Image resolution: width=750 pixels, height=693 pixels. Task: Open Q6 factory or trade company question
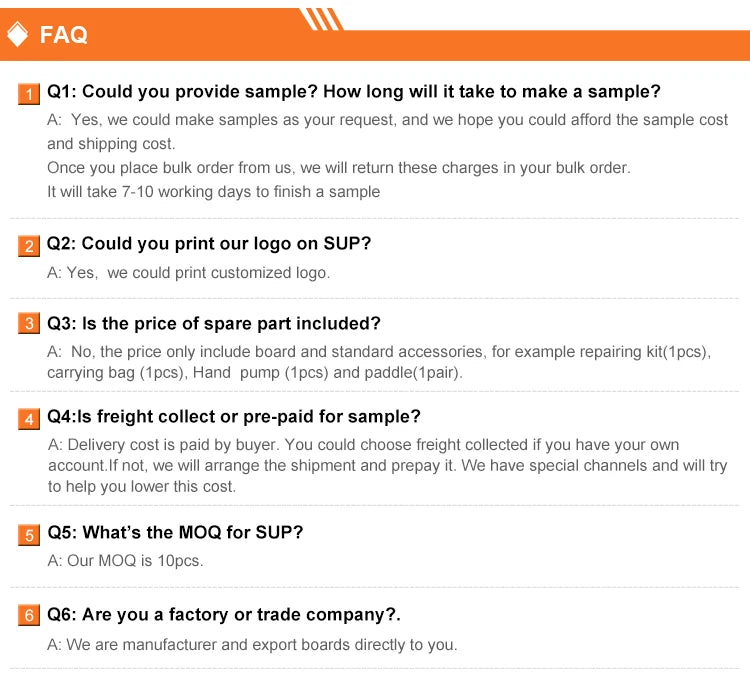pyautogui.click(x=224, y=614)
